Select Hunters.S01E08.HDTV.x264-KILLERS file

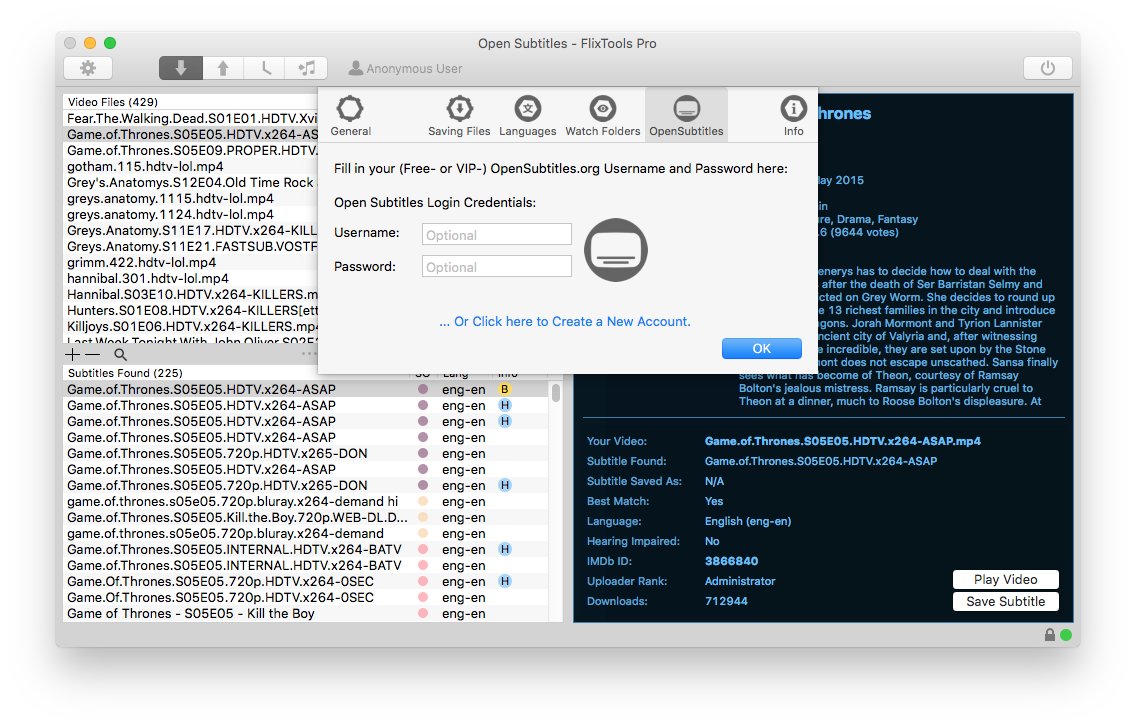coord(191,310)
